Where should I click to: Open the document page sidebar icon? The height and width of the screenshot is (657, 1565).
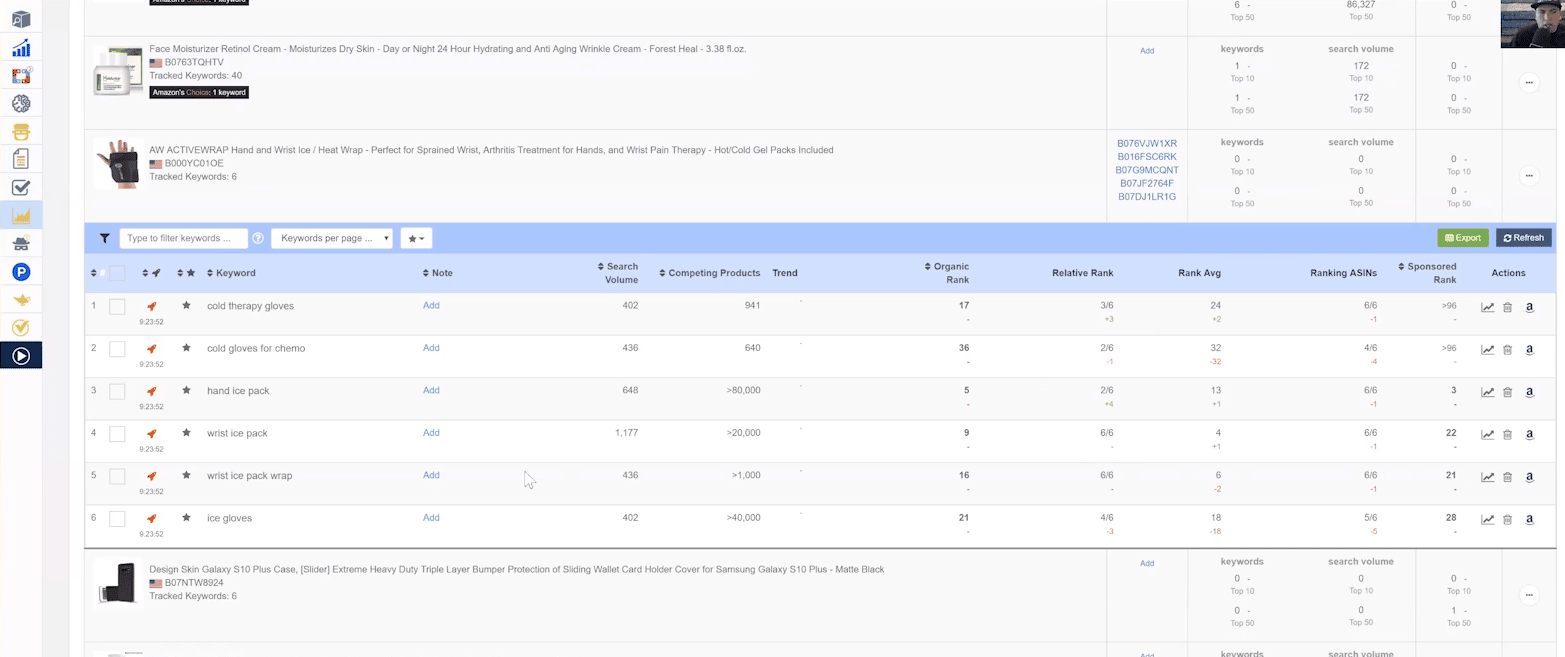tap(21, 159)
